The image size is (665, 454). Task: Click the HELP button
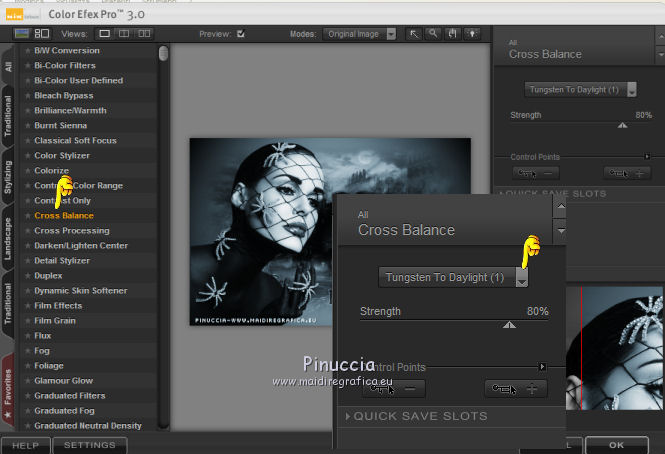pyautogui.click(x=25, y=445)
